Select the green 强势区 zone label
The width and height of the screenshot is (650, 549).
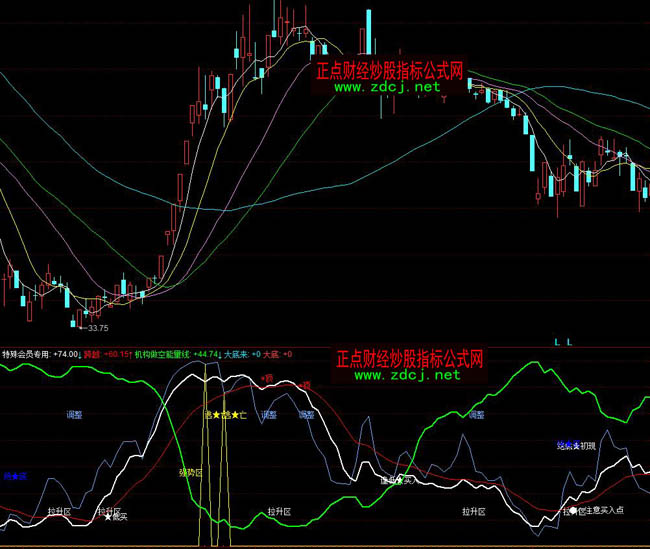(x=190, y=471)
